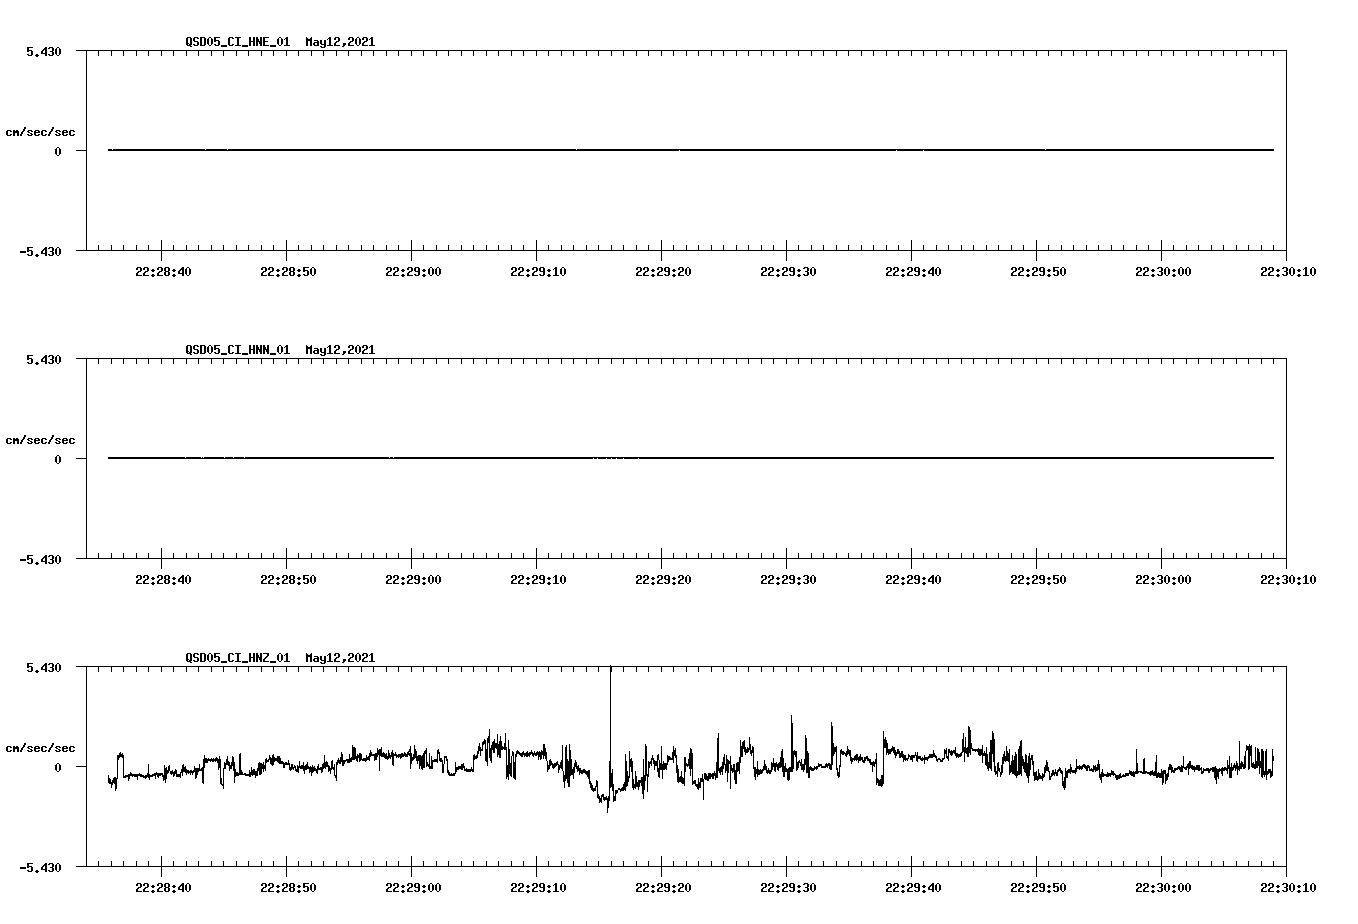The image size is (1358, 924).
Task: Click the 22:29:40 time label under HNE plot
Action: pyautogui.click(x=913, y=271)
